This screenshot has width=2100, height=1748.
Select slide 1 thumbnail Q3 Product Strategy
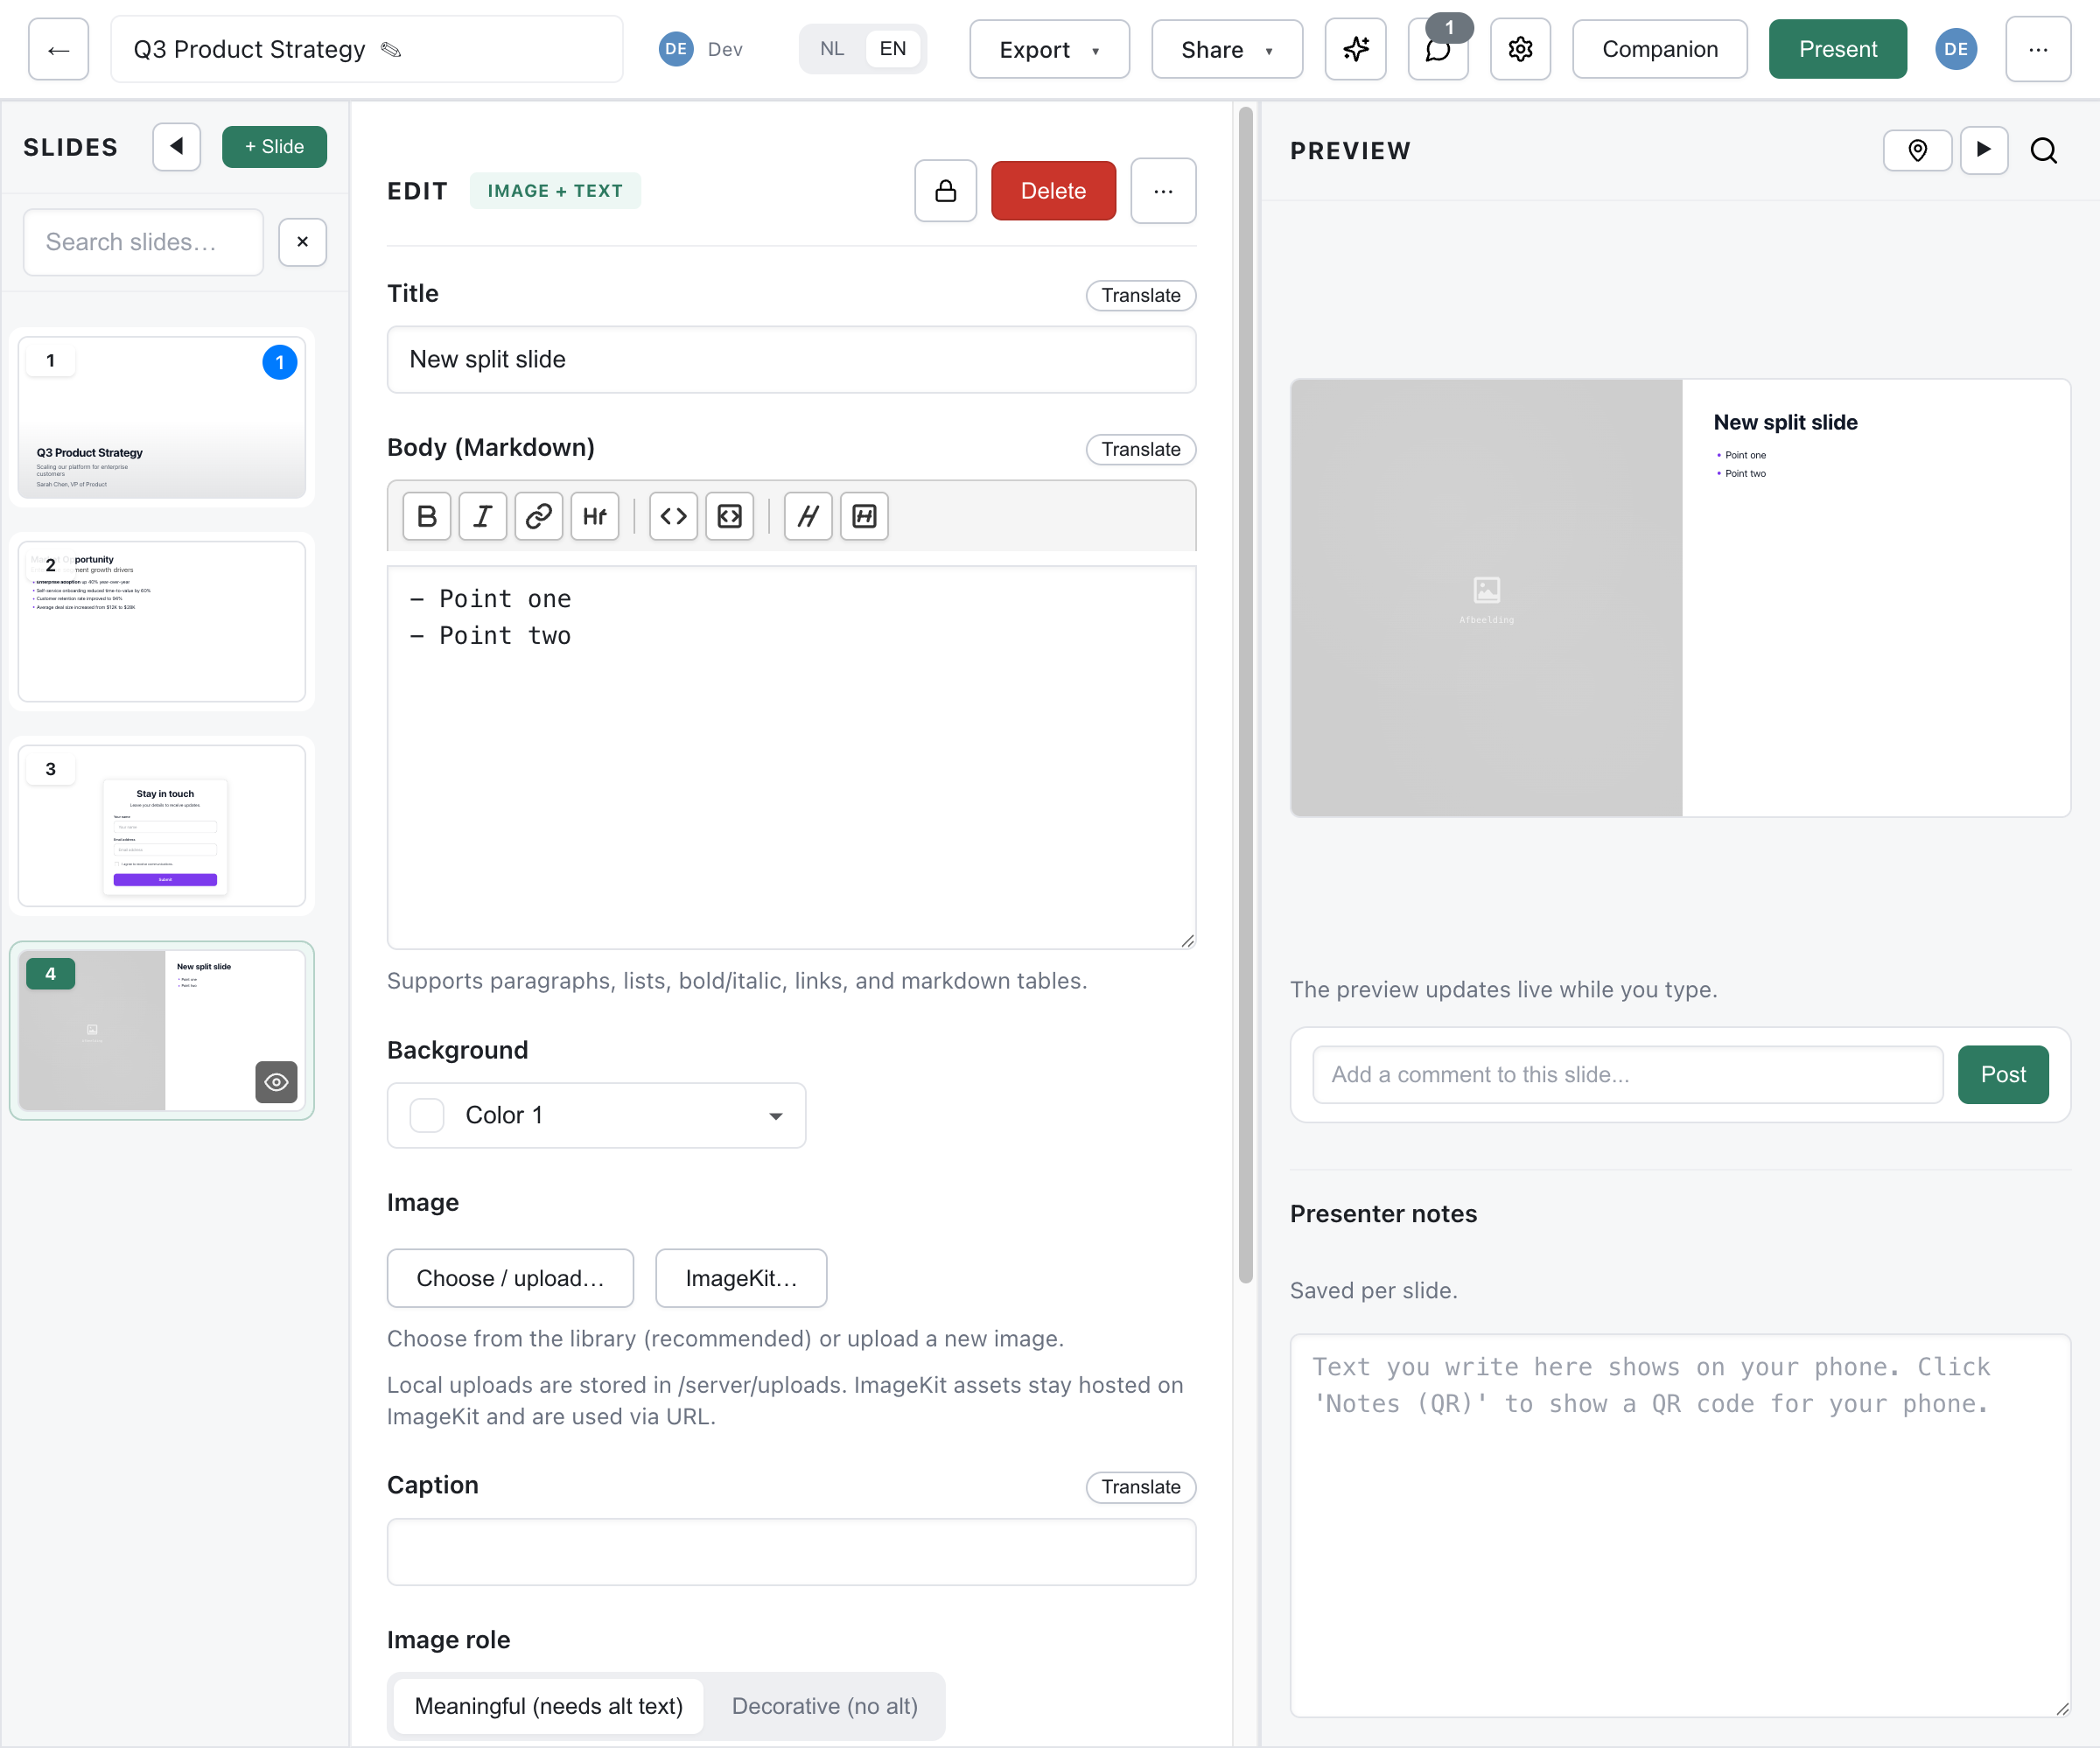click(x=162, y=417)
